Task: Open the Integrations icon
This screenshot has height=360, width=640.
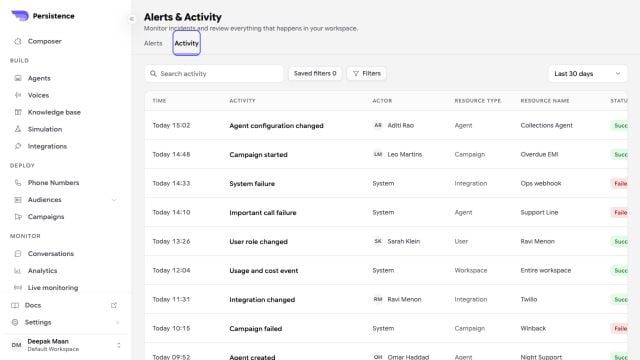Action: (18, 146)
